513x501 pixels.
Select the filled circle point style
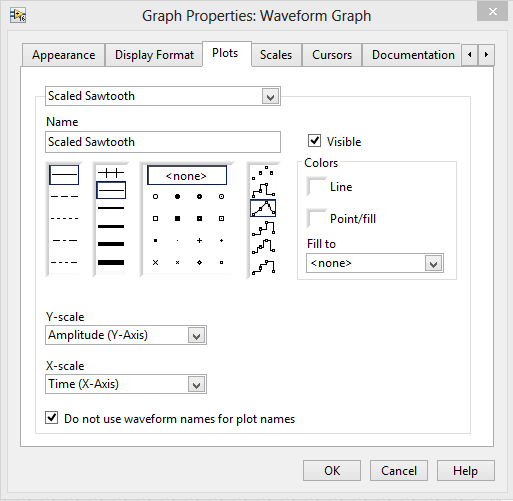point(177,196)
